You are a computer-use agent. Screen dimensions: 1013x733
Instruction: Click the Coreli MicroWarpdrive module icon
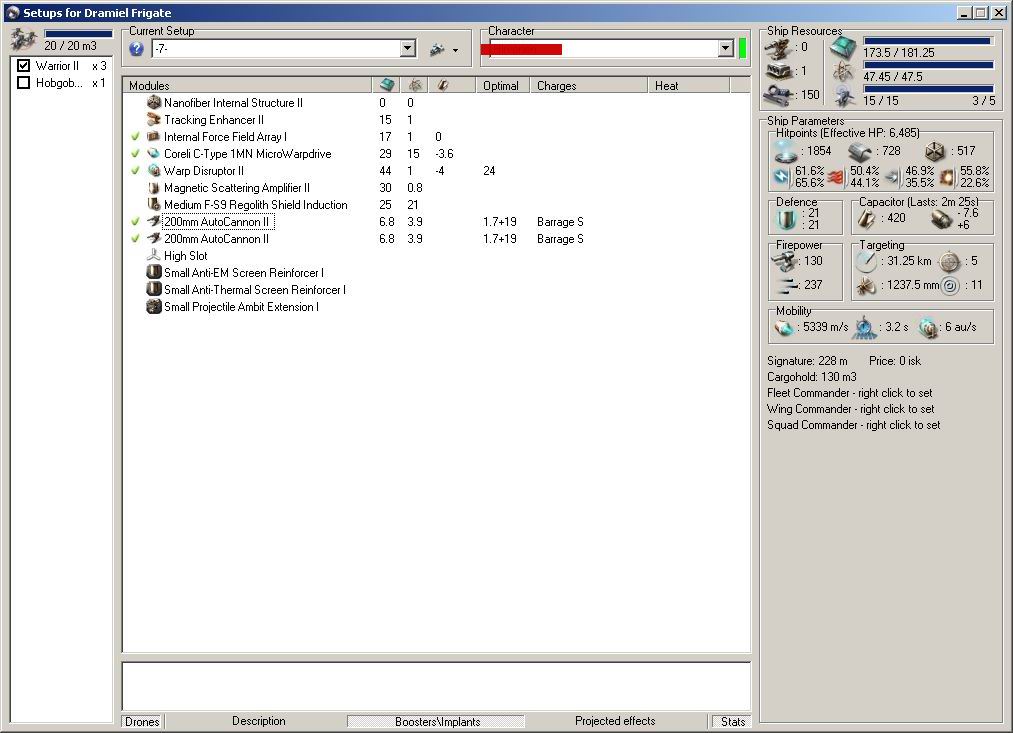click(x=154, y=154)
